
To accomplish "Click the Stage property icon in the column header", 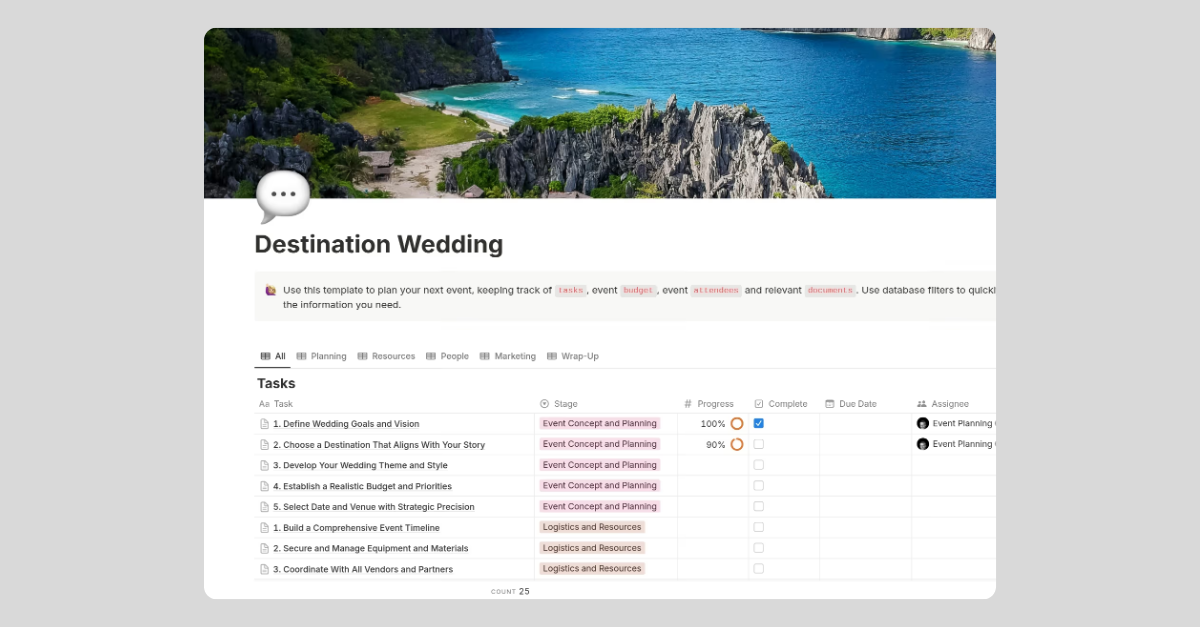I will point(545,403).
